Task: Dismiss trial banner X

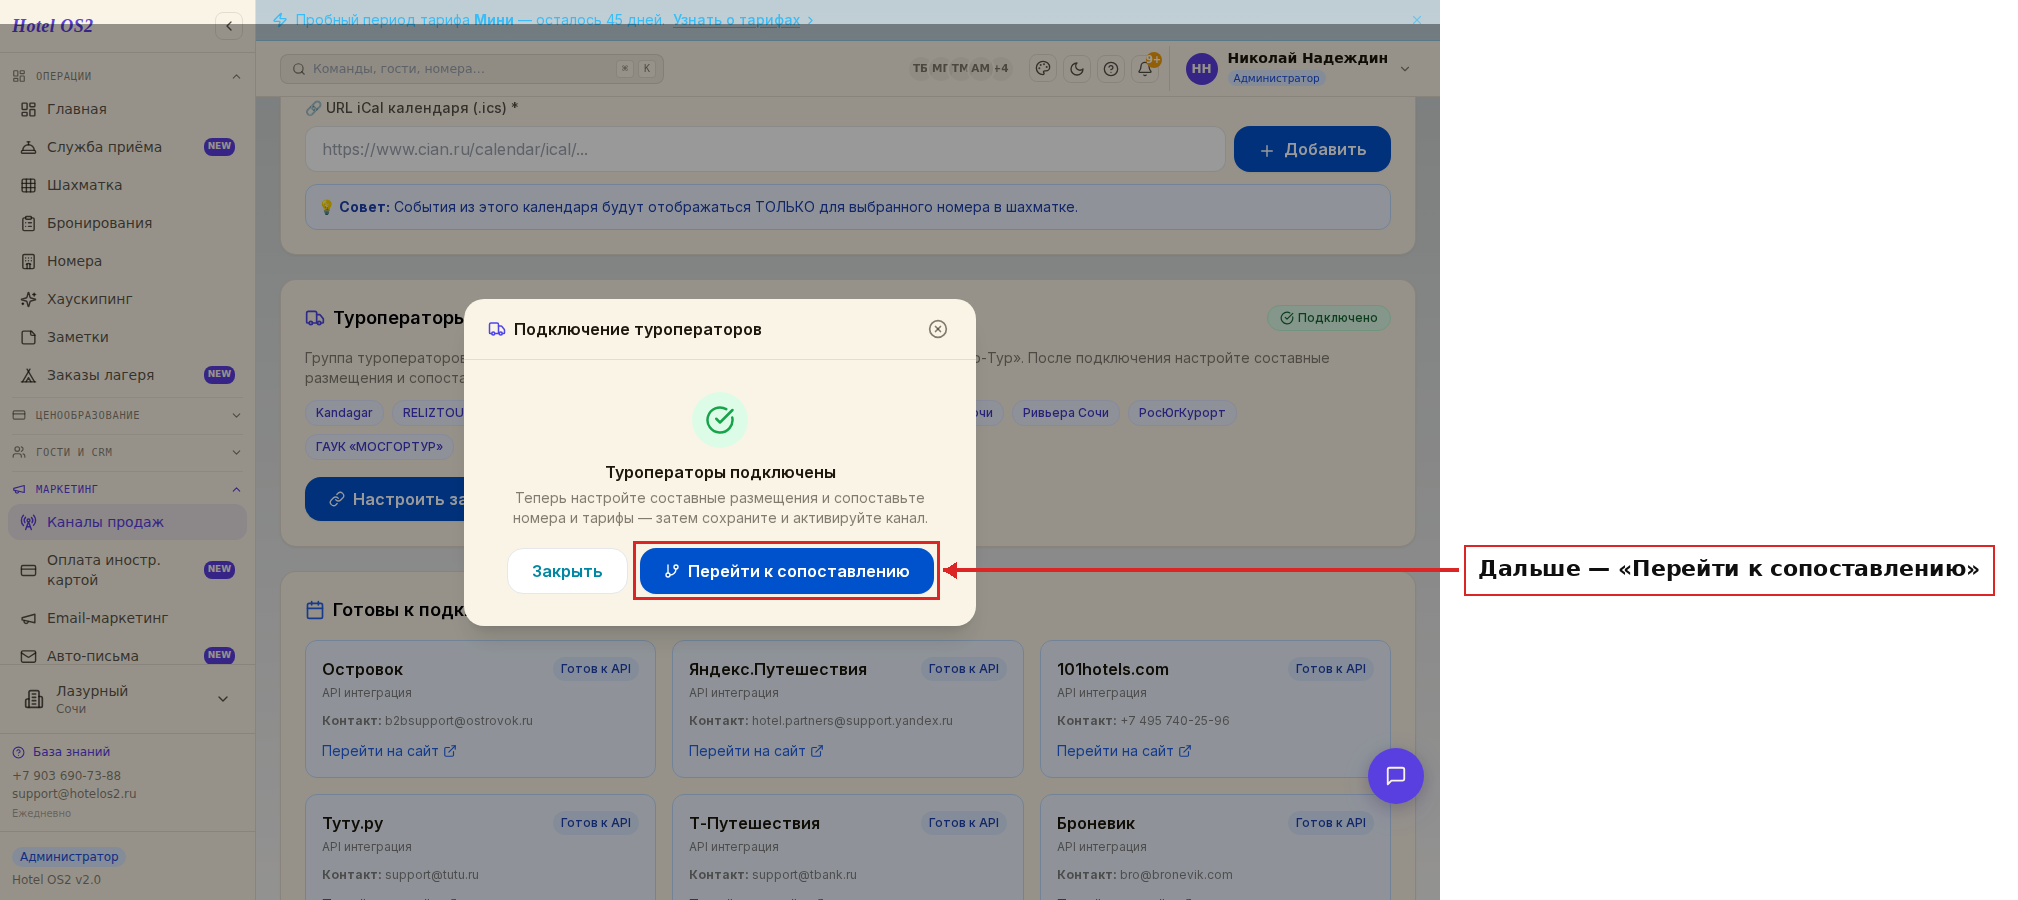Action: tap(1416, 20)
